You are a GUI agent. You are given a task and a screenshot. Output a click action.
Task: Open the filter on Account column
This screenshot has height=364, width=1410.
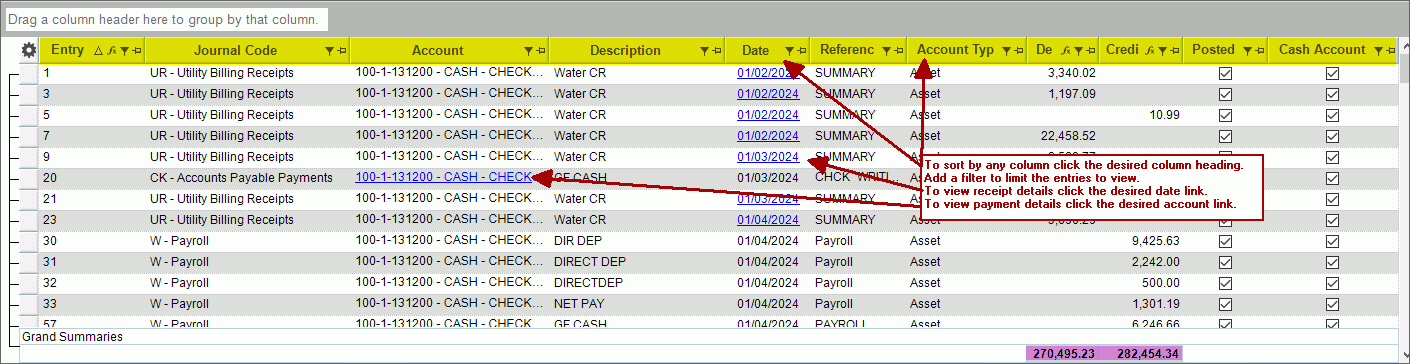[527, 51]
